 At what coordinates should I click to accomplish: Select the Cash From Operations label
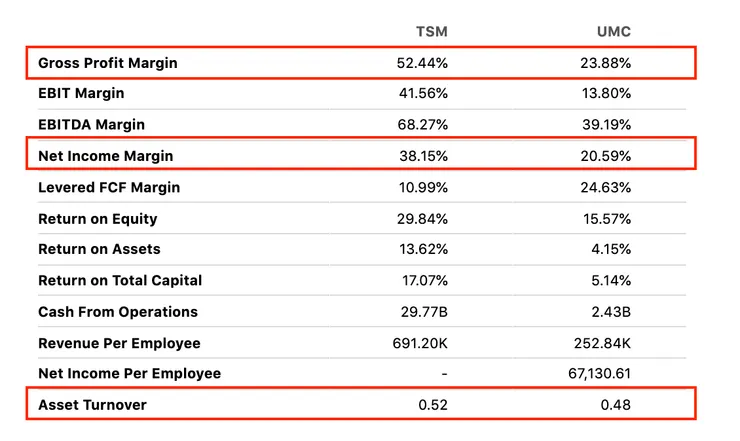[118, 312]
